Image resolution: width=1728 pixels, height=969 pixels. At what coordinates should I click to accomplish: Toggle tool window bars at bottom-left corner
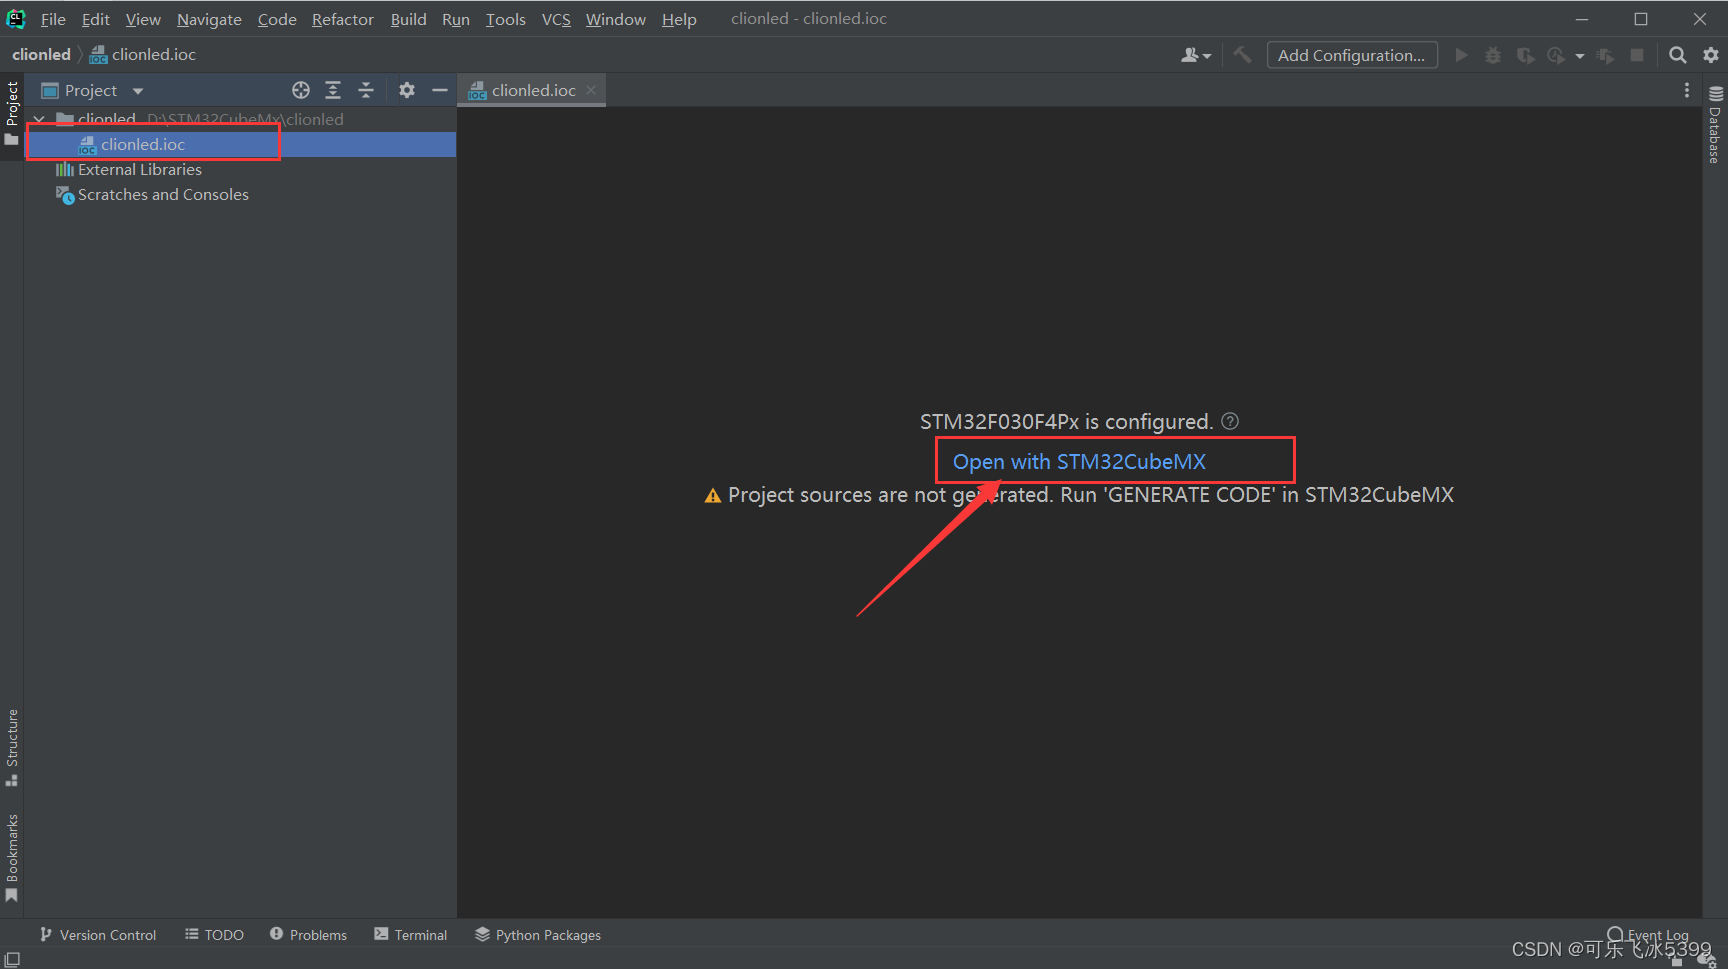pos(12,959)
